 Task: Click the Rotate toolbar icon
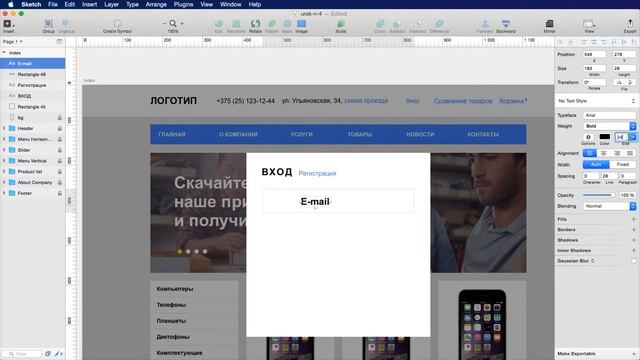[x=255, y=24]
